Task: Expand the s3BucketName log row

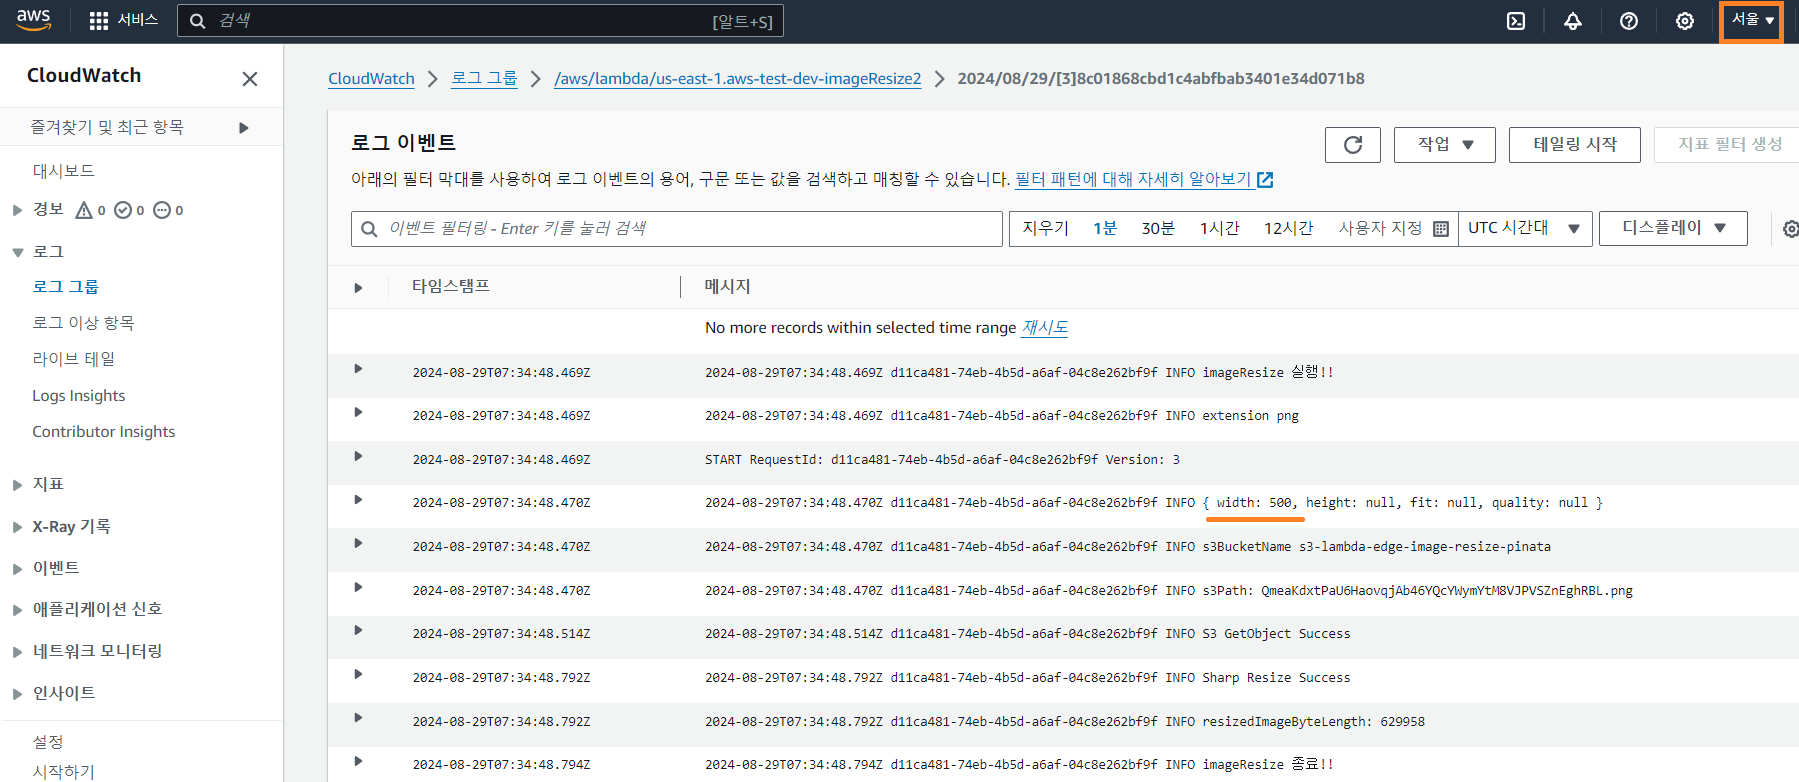Action: coord(358,543)
